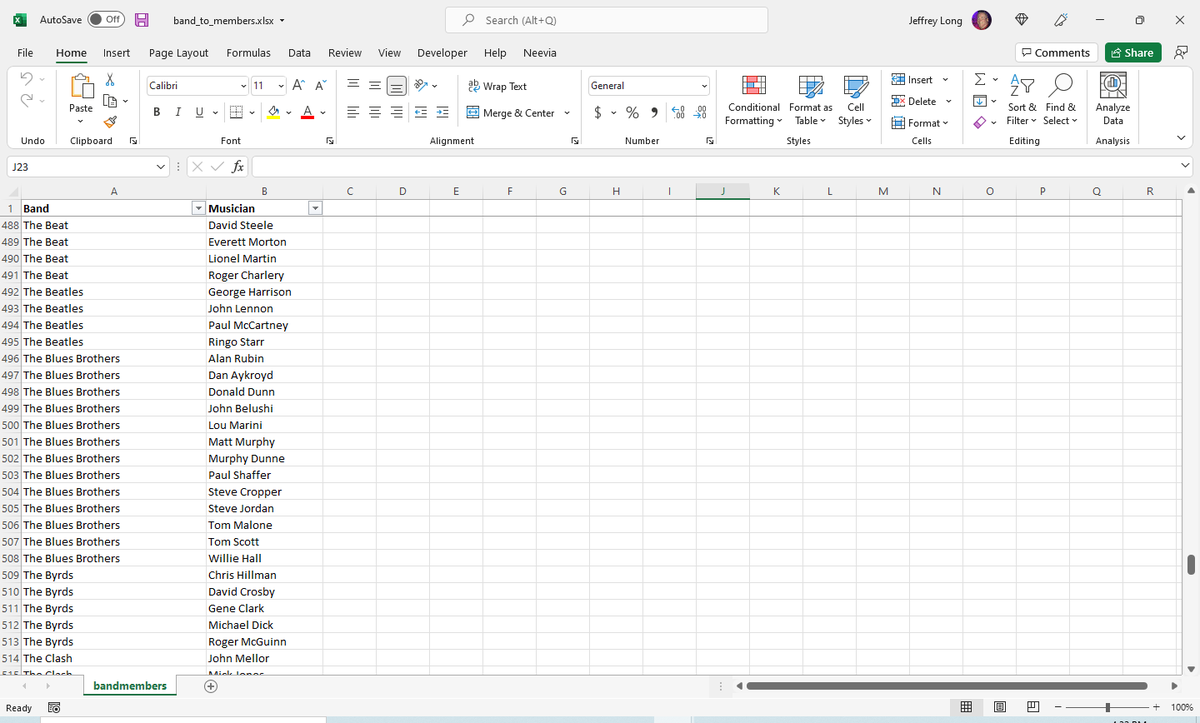
Task: Click the Comments button
Action: point(1055,53)
